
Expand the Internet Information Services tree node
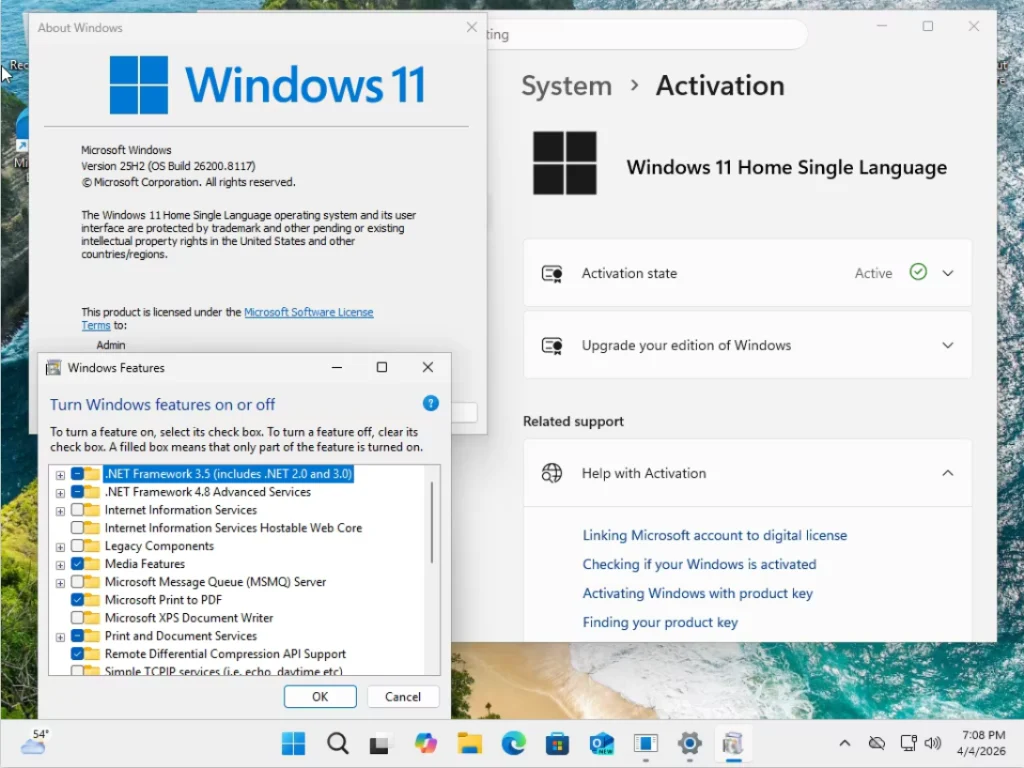(60, 510)
